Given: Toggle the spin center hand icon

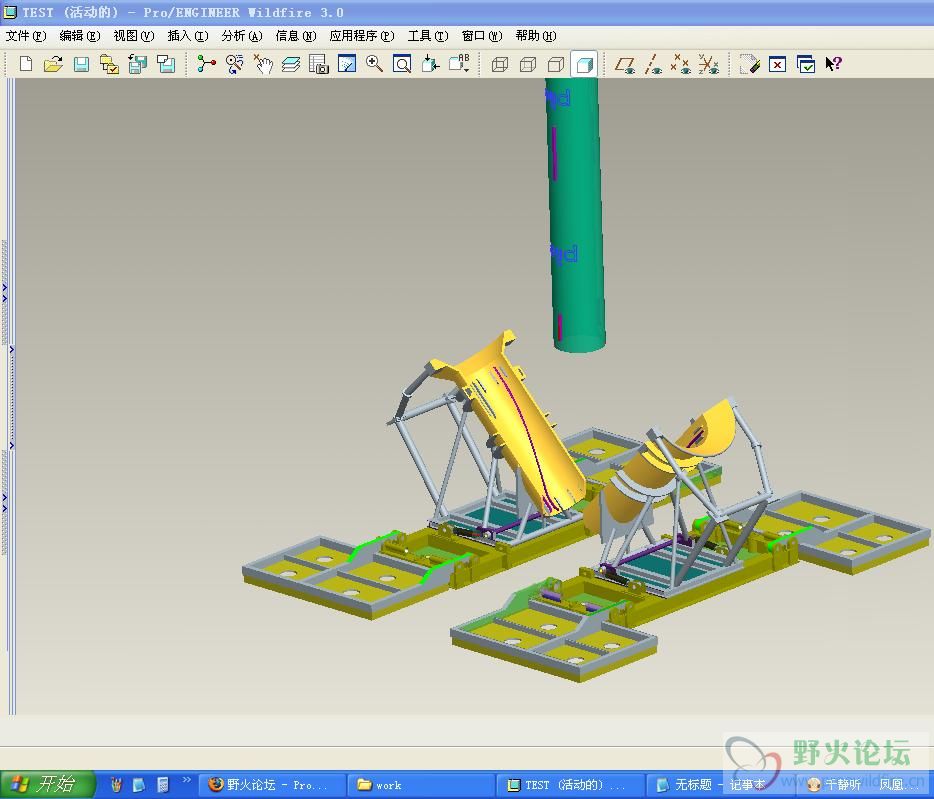Looking at the screenshot, I should 263,64.
